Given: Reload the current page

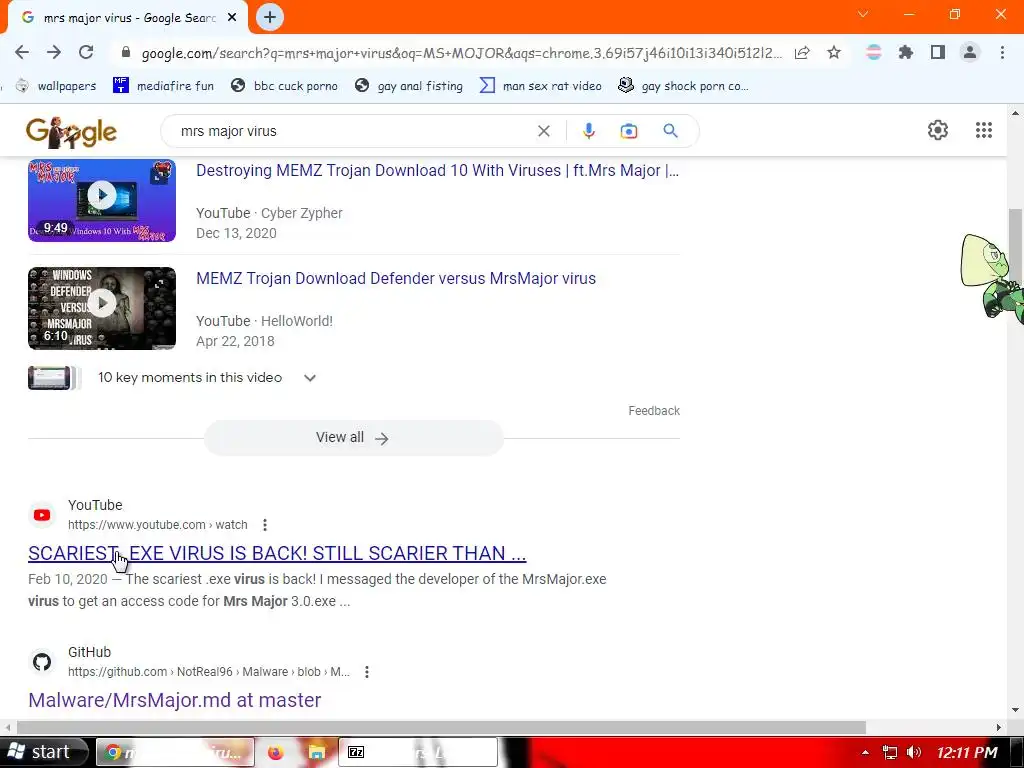Looking at the screenshot, I should (86, 52).
